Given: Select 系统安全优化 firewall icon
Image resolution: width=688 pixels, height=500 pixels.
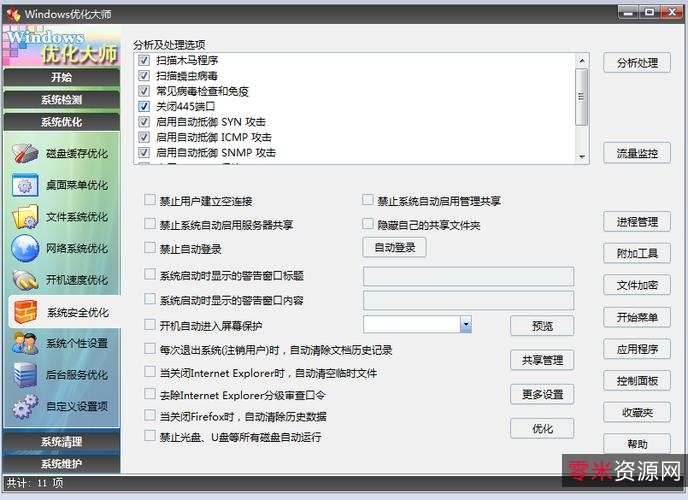Looking at the screenshot, I should [x=25, y=312].
